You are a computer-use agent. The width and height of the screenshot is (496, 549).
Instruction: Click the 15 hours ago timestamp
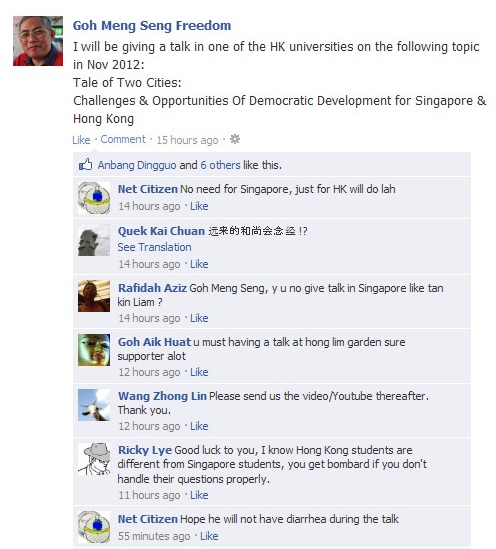[187, 140]
